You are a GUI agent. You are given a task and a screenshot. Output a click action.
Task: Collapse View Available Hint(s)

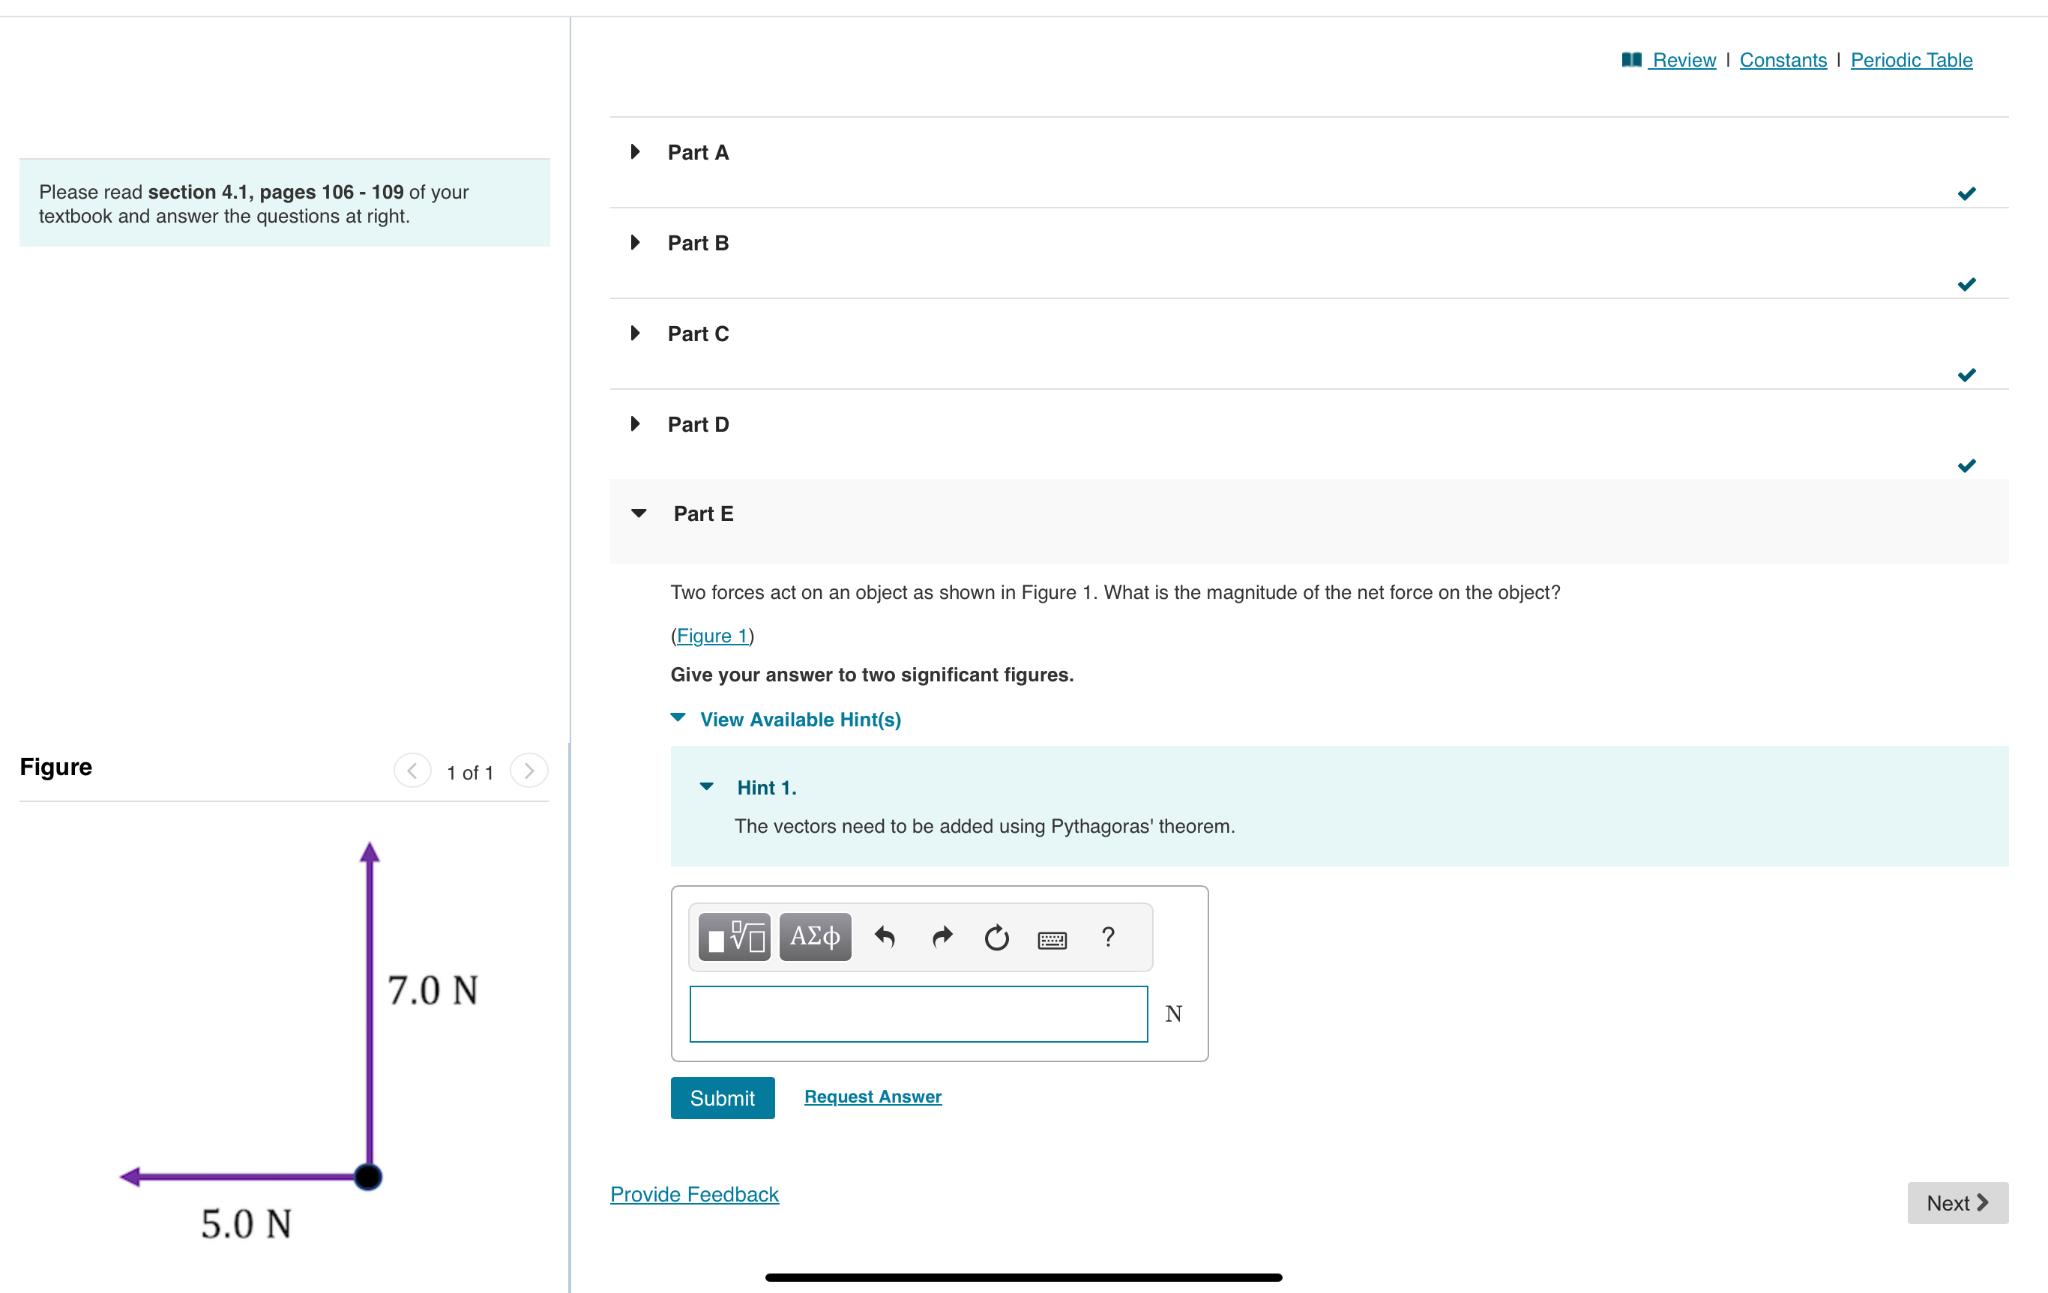coord(678,718)
